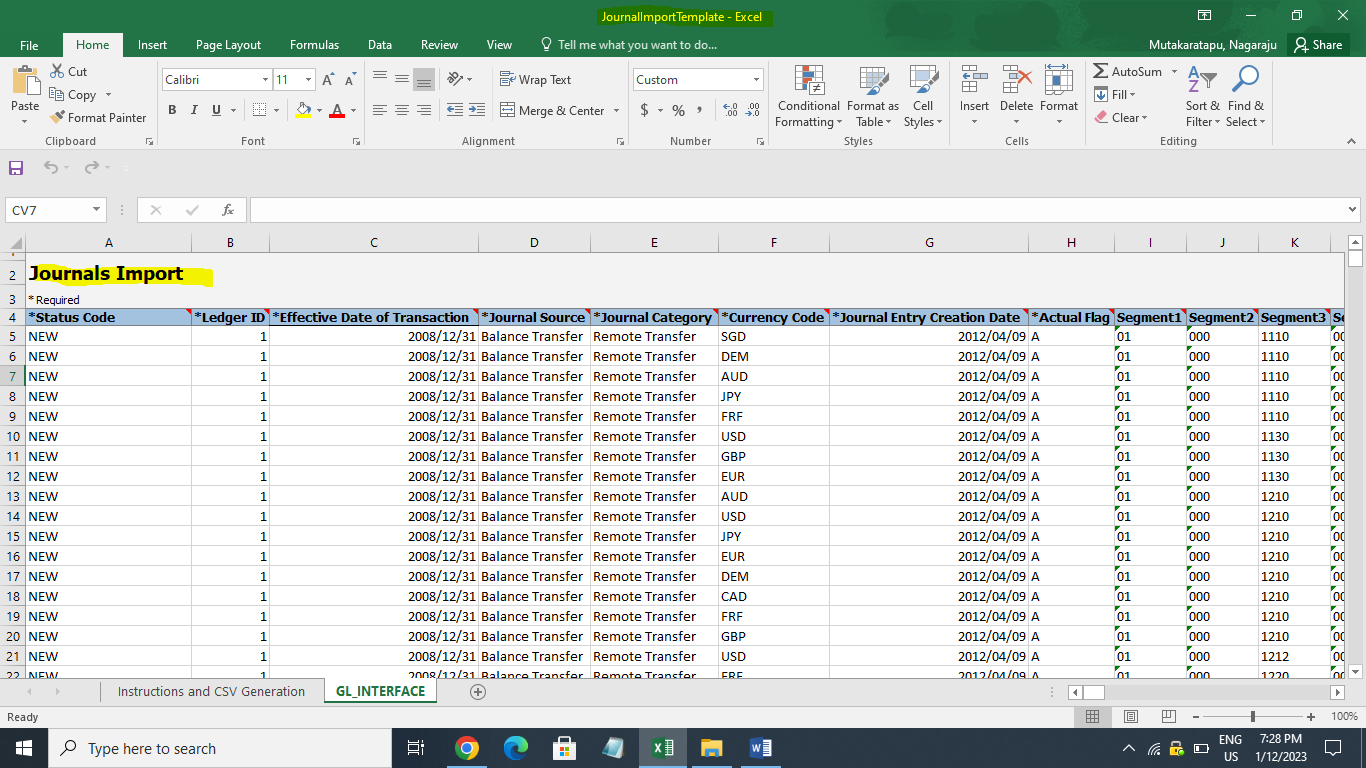The width and height of the screenshot is (1366, 768).
Task: Click the Format Painter brush icon
Action: [58, 117]
